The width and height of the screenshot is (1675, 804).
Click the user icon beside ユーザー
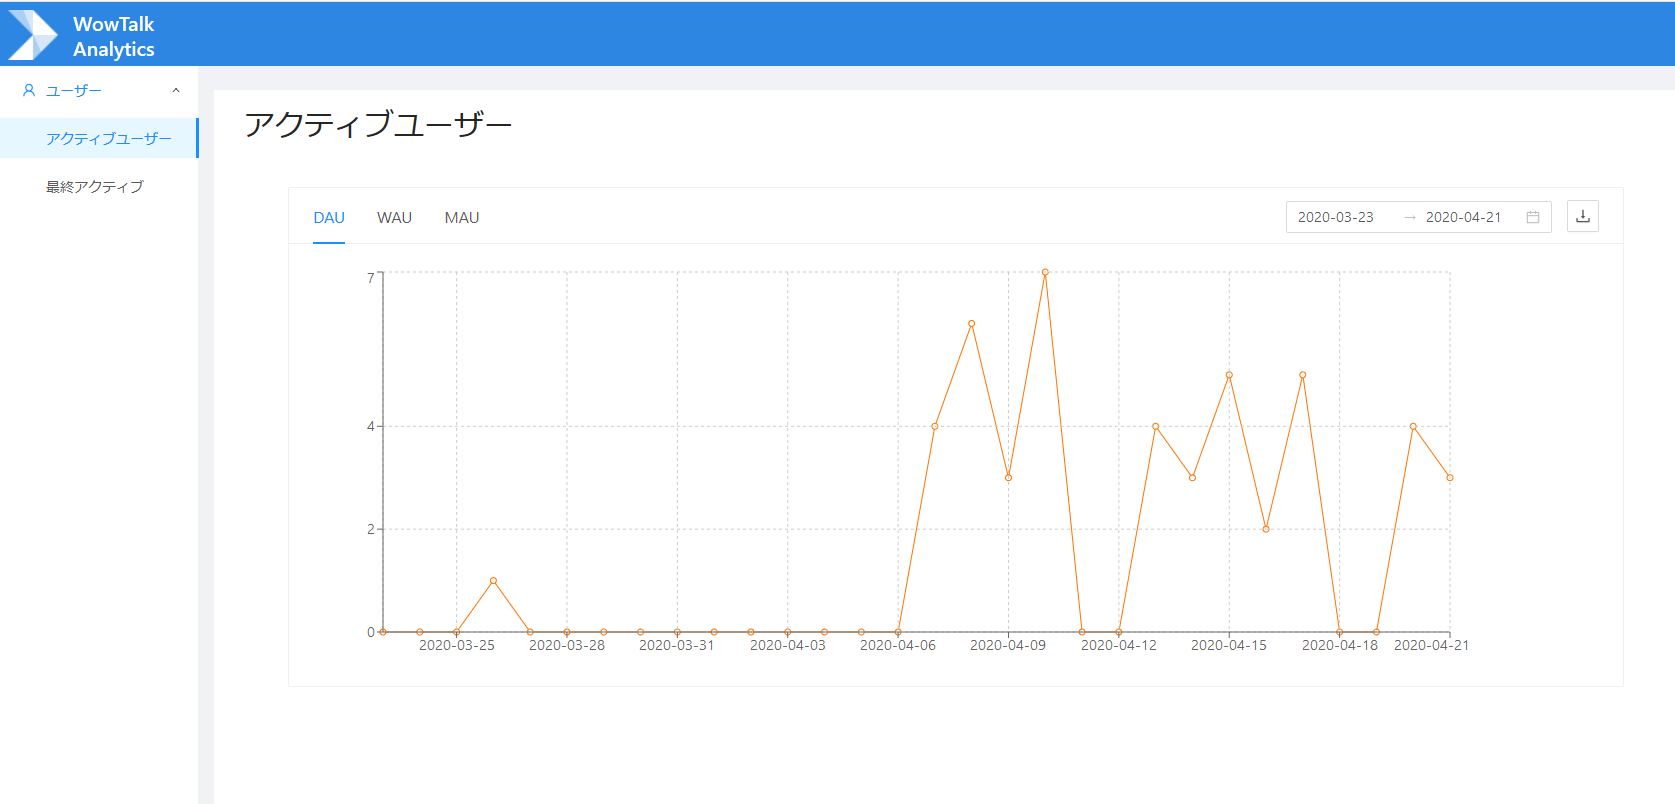tap(29, 91)
